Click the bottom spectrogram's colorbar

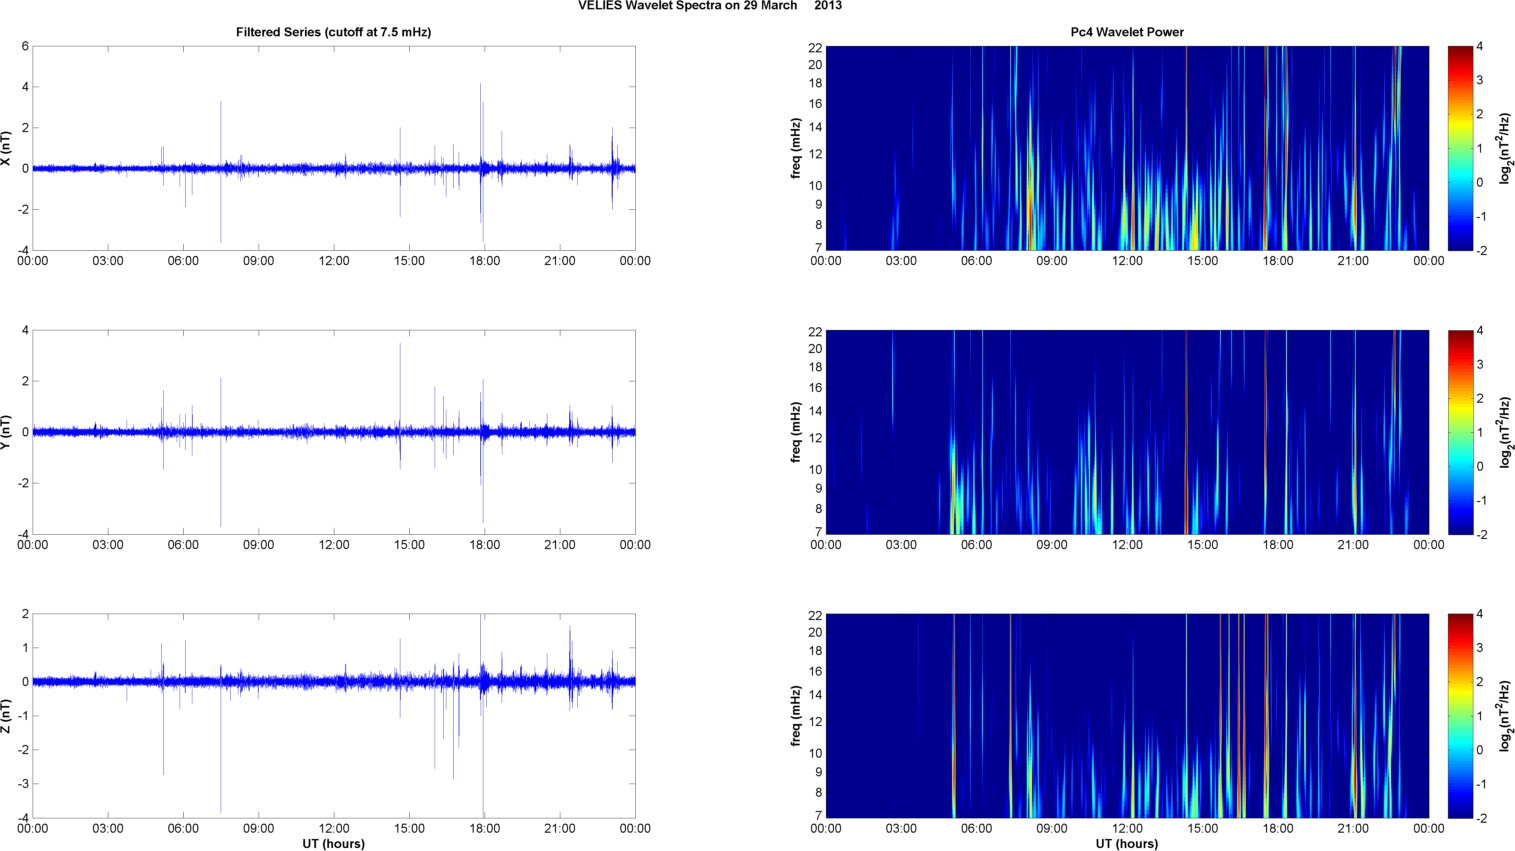coord(1460,716)
